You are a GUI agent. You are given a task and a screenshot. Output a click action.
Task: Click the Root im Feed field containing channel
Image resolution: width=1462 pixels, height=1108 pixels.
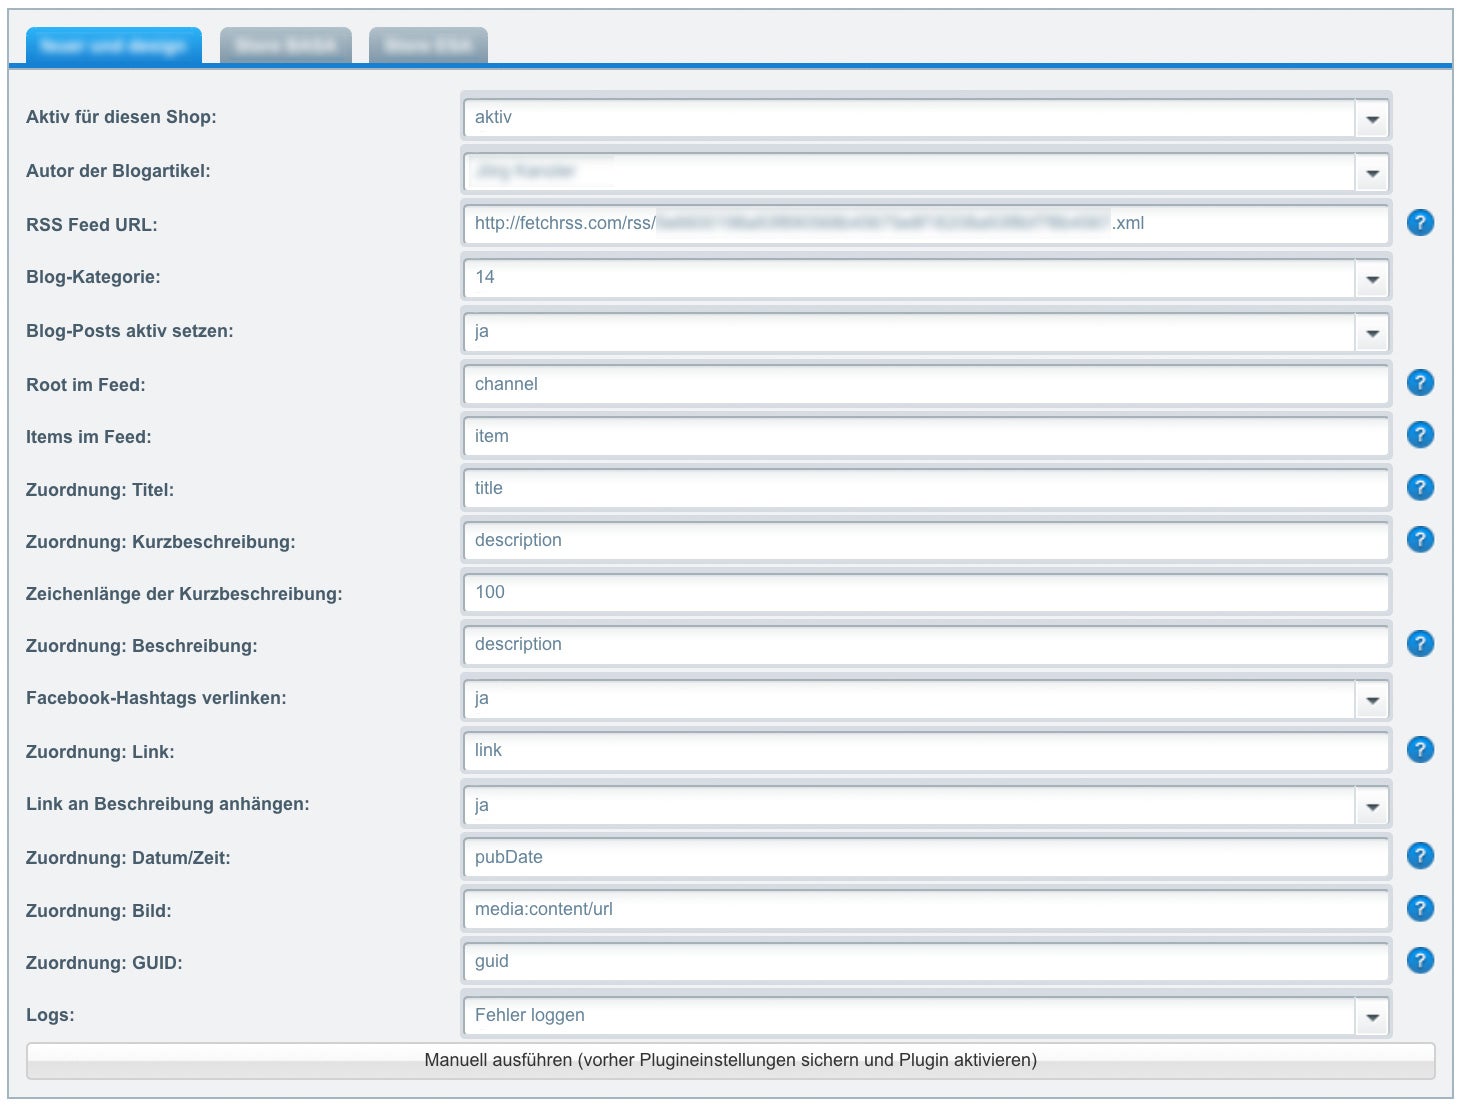tap(926, 384)
